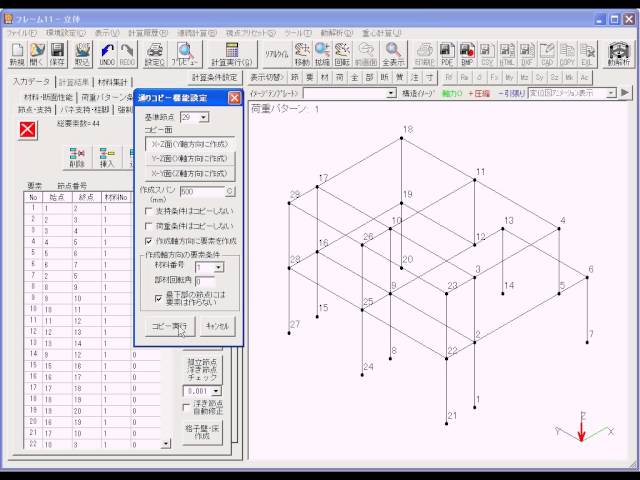Switch to 計算結果 tab
Screen dimensions: 640x480
click(x=73, y=82)
